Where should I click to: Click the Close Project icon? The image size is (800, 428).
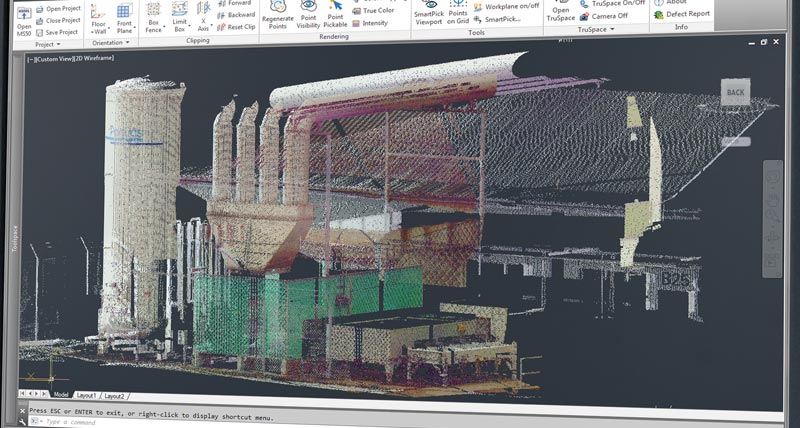pyautogui.click(x=39, y=20)
